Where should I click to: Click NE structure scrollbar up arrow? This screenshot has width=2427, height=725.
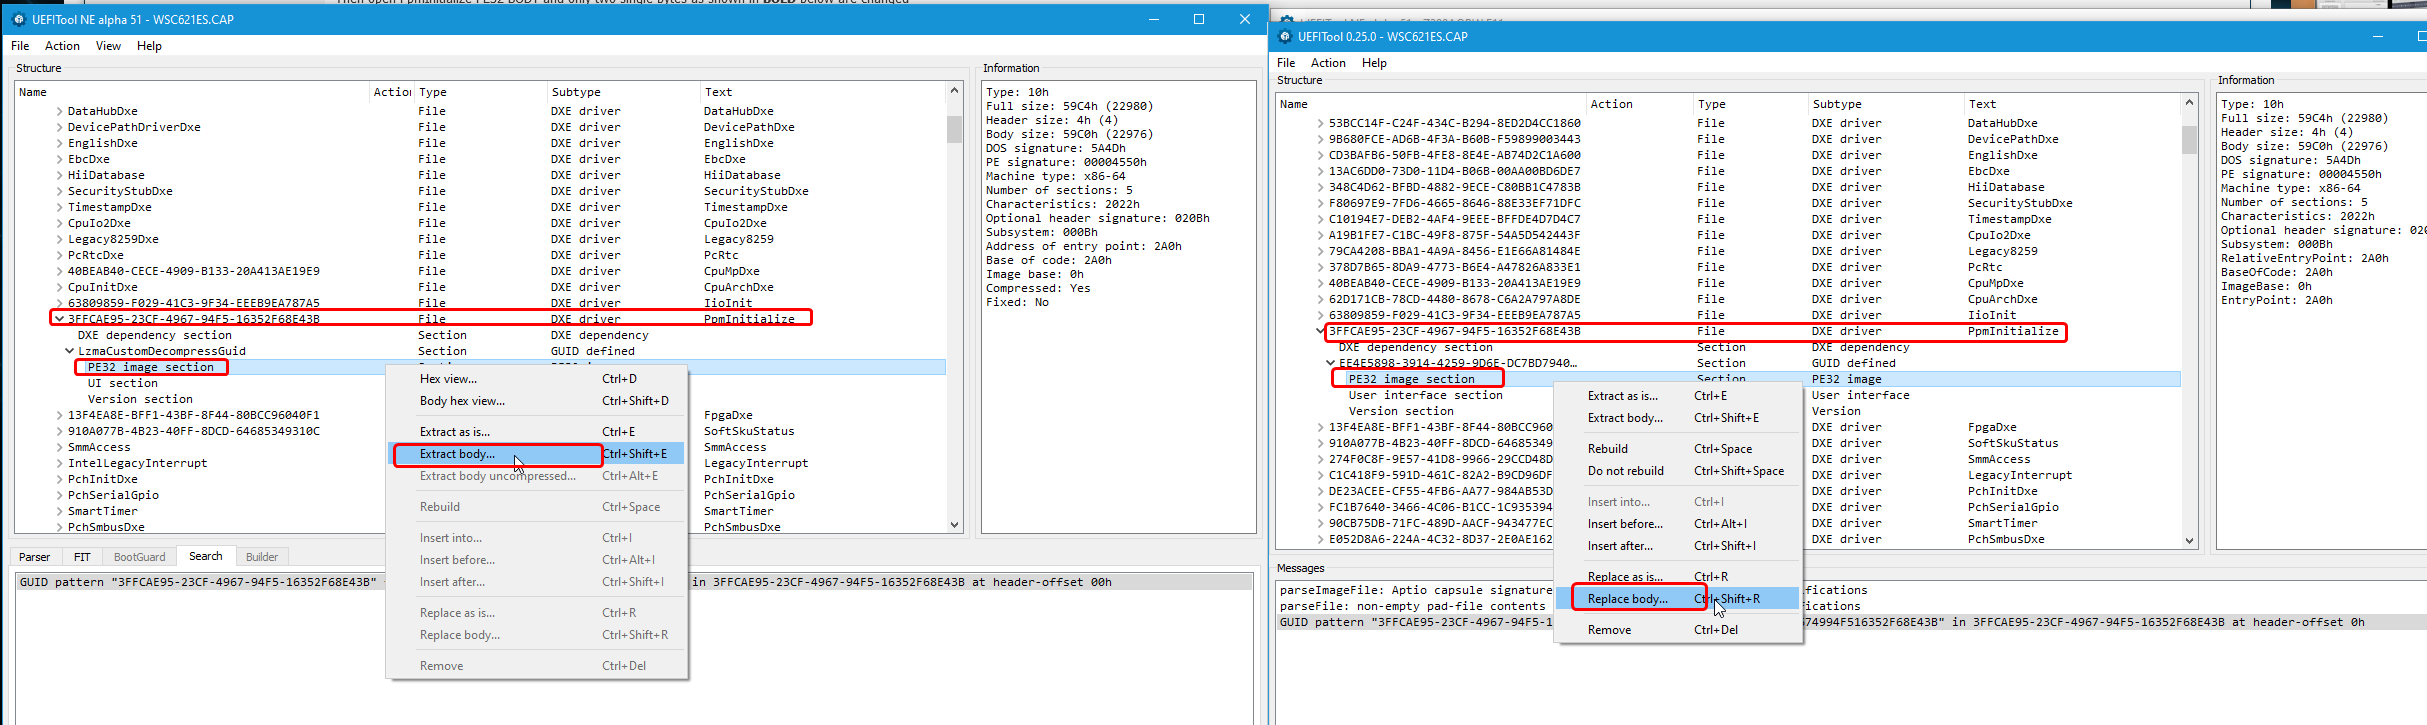coord(954,91)
